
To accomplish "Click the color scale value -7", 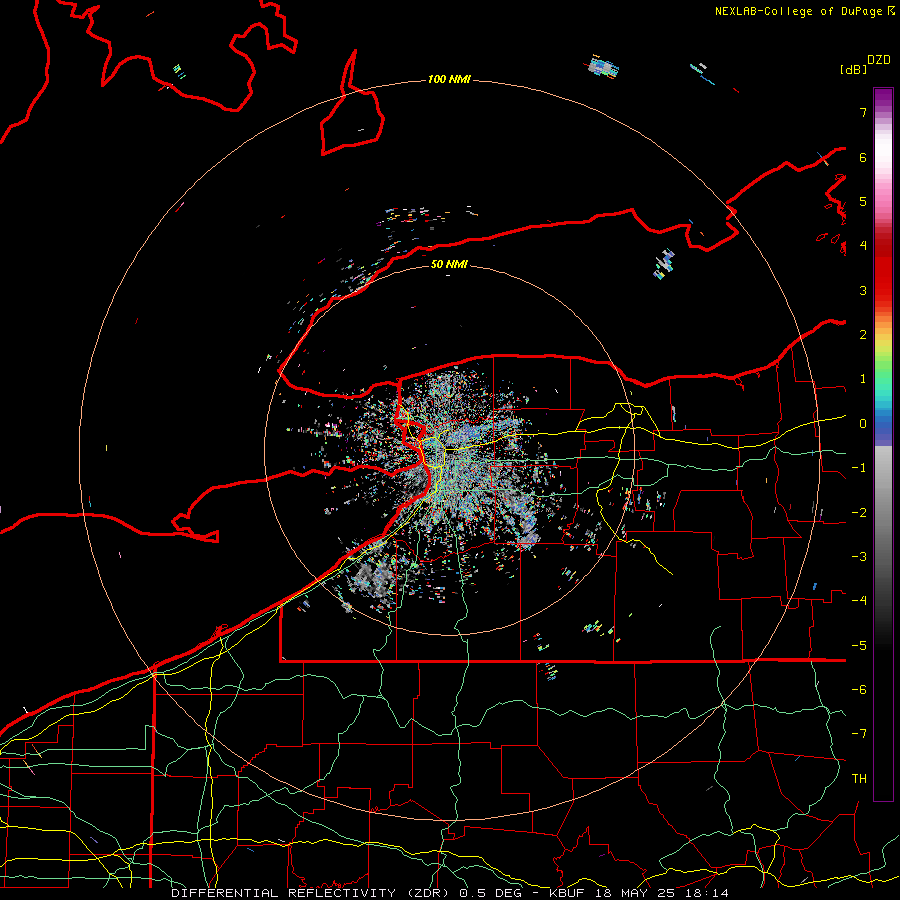I will 859,734.
